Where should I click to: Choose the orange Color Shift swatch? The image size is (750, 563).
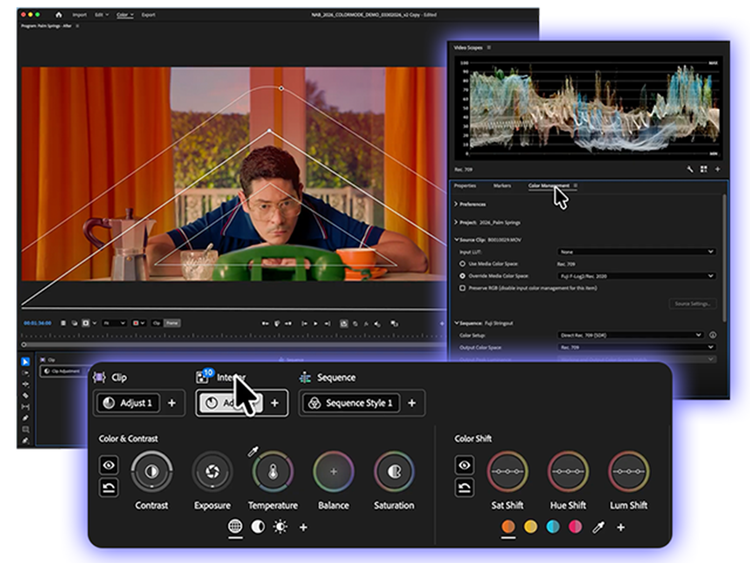click(508, 526)
